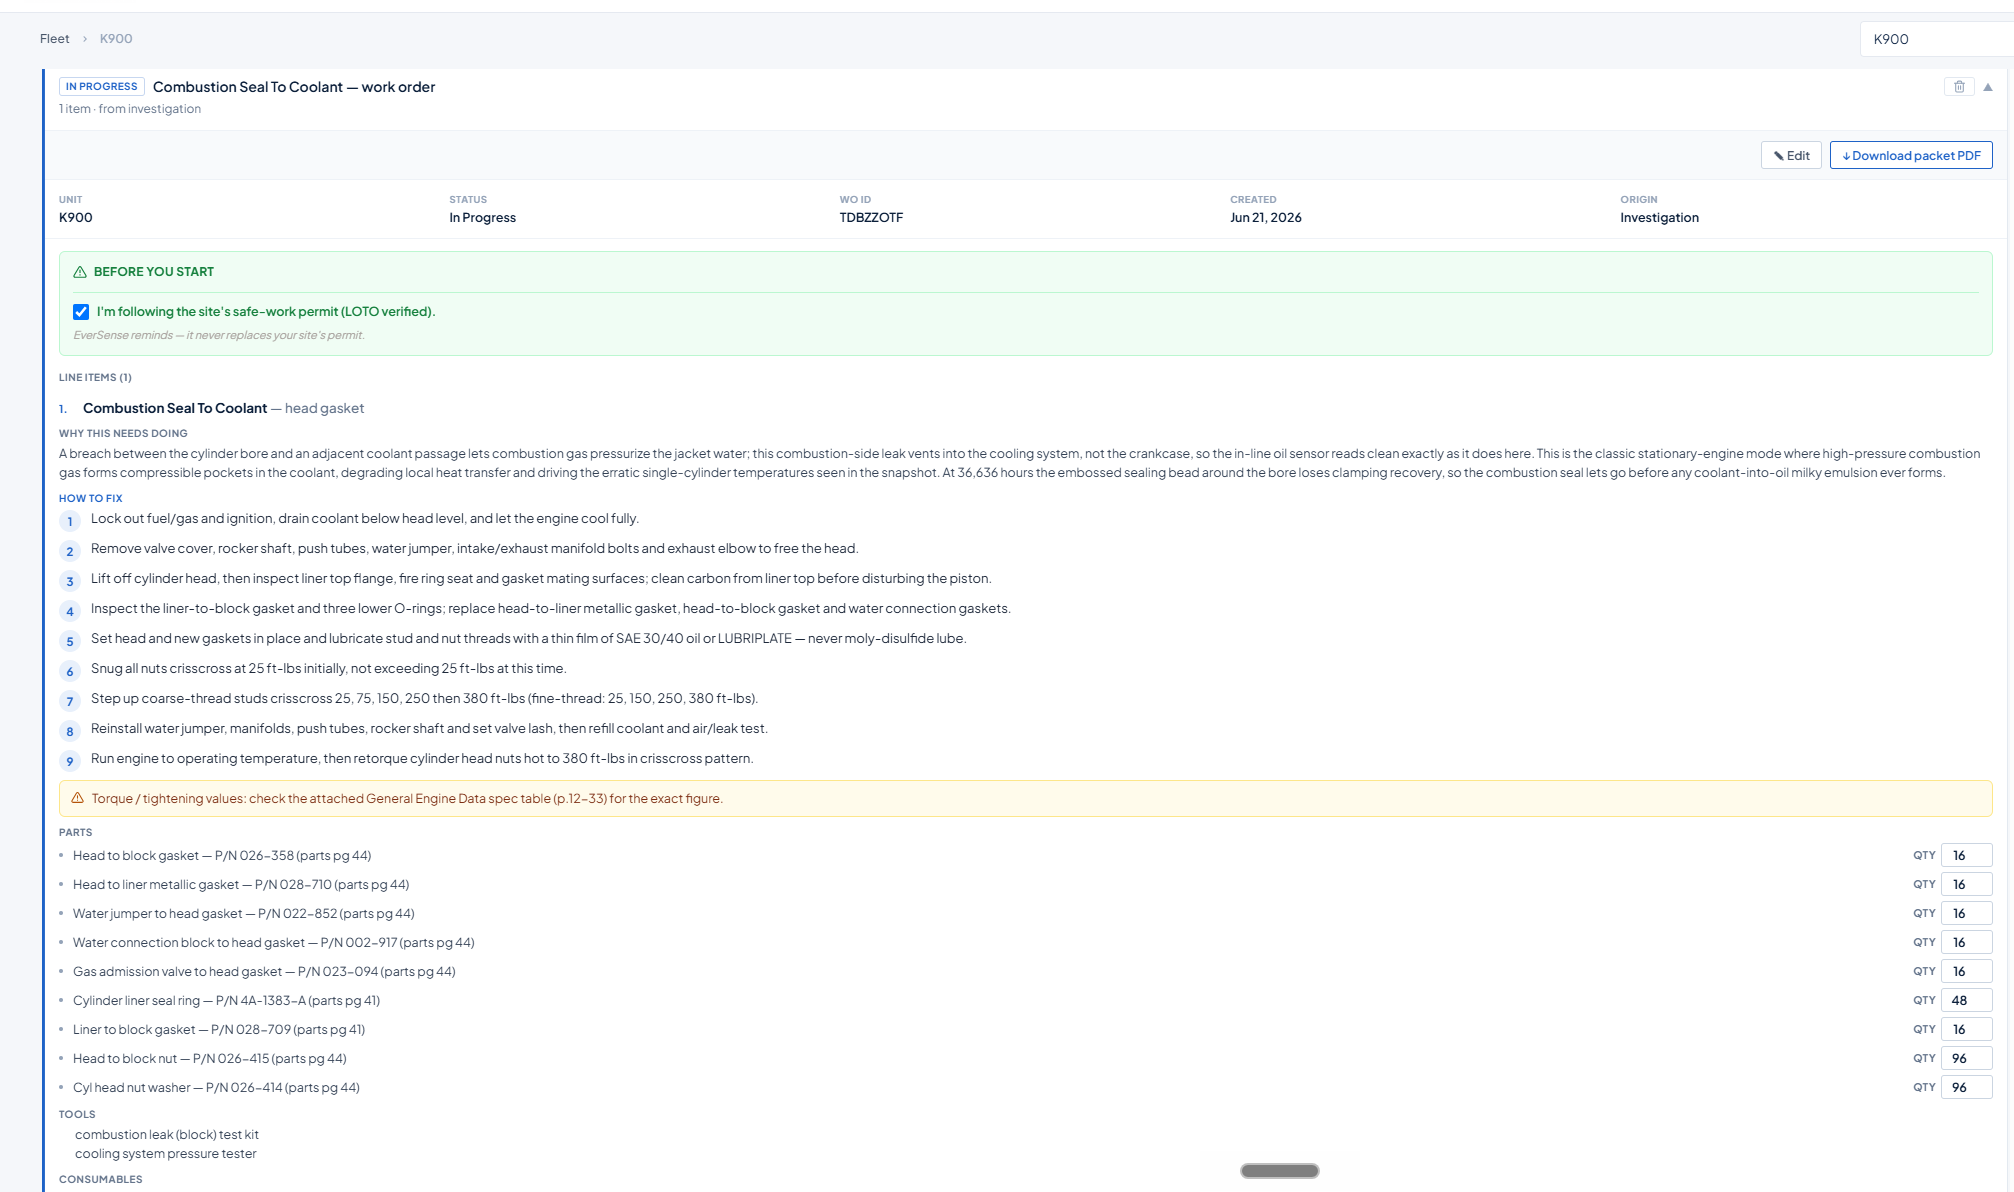Click tool cooling system pressure tester
Image resolution: width=2014 pixels, height=1192 pixels.
166,1153
